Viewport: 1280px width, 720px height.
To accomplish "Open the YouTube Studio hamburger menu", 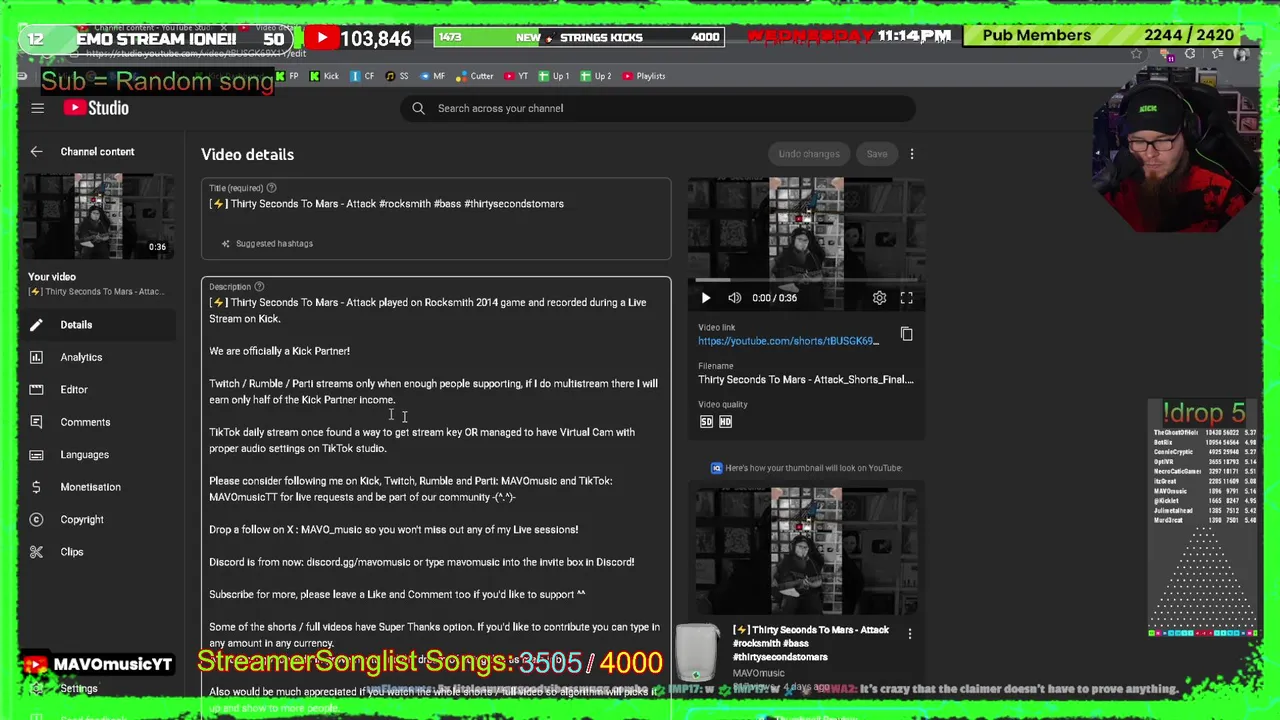I will tap(37, 108).
